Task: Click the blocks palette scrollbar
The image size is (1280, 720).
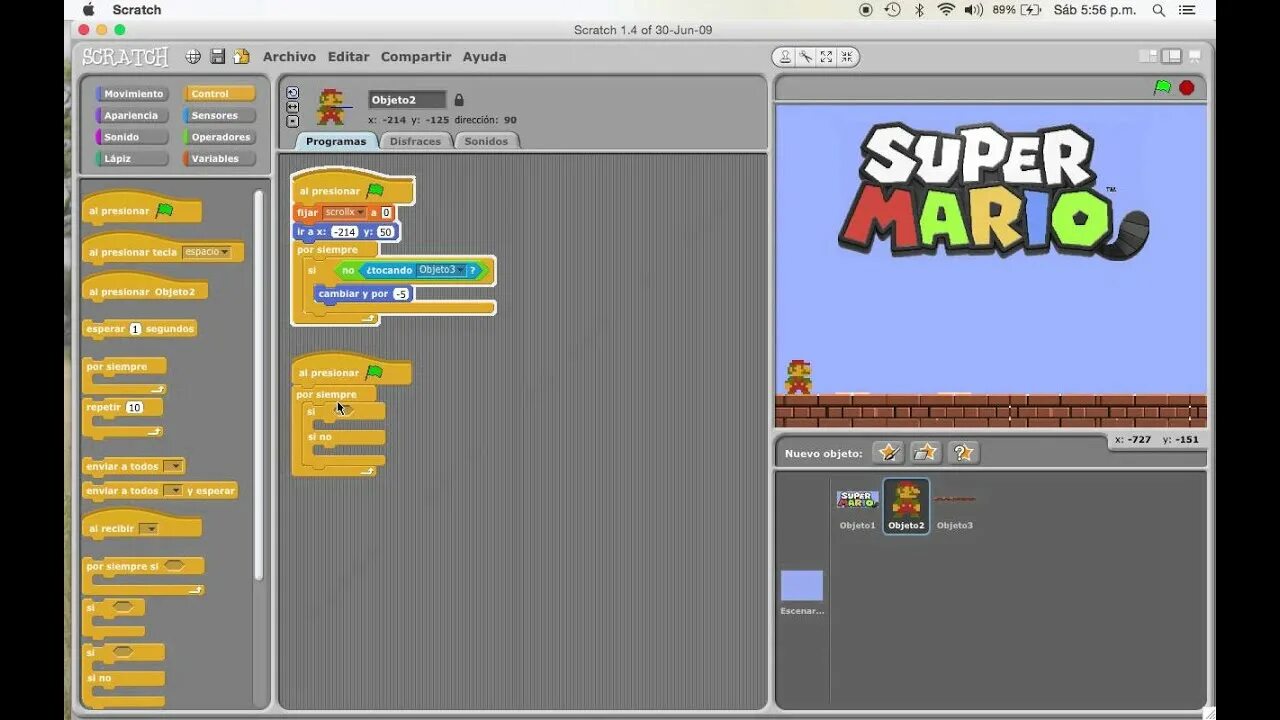Action: click(258, 385)
